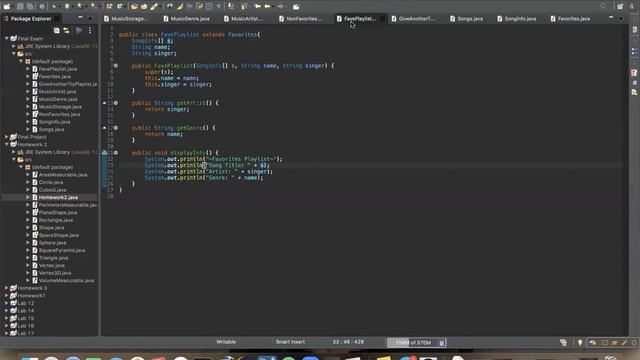The width and height of the screenshot is (640, 360).
Task: Expand the Lab 15 project
Action: [7, 318]
